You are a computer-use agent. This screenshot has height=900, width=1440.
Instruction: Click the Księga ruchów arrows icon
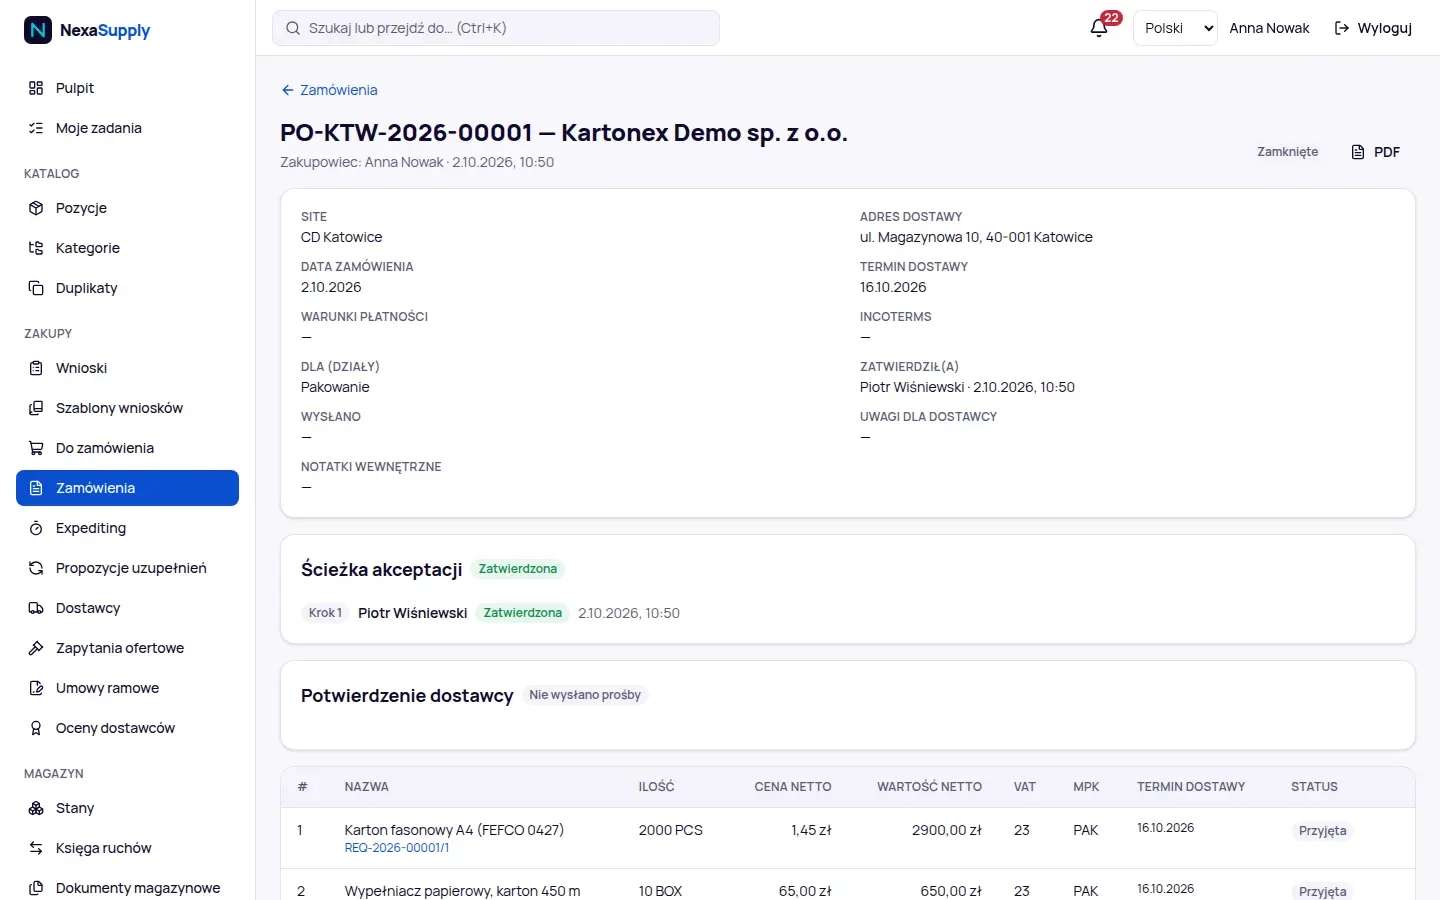tap(36, 848)
